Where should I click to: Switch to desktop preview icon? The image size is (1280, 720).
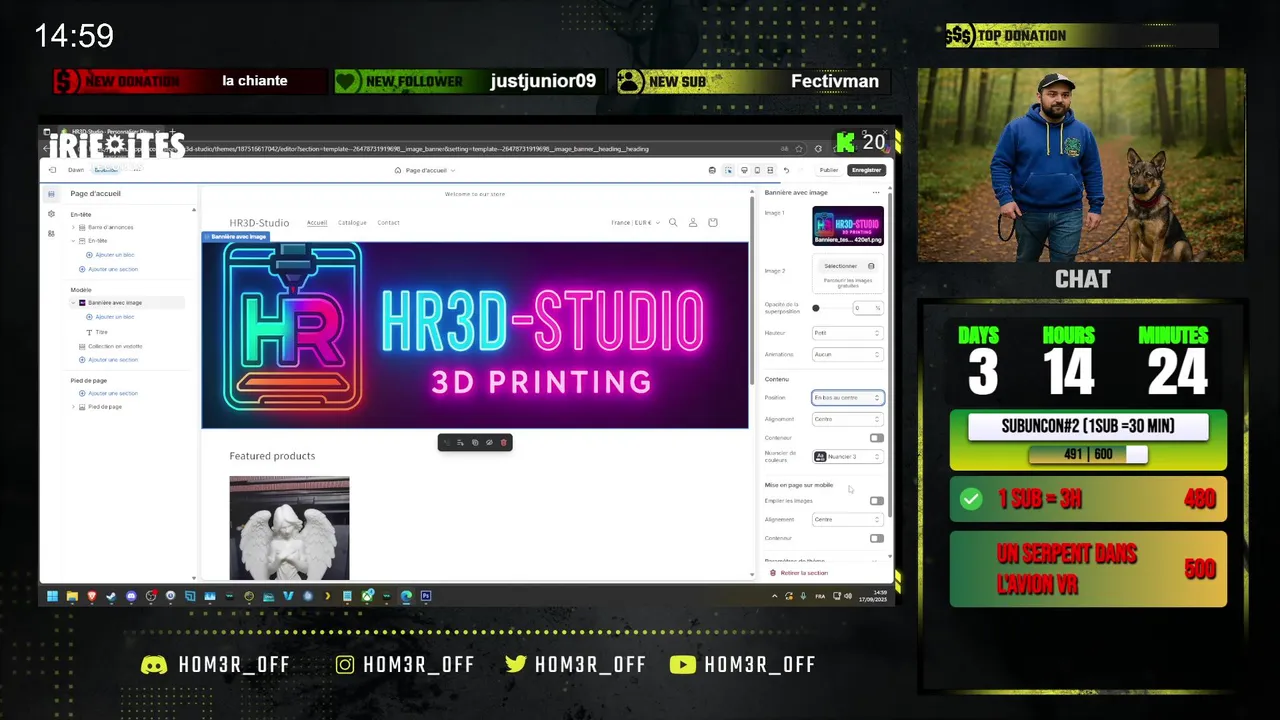tap(744, 170)
